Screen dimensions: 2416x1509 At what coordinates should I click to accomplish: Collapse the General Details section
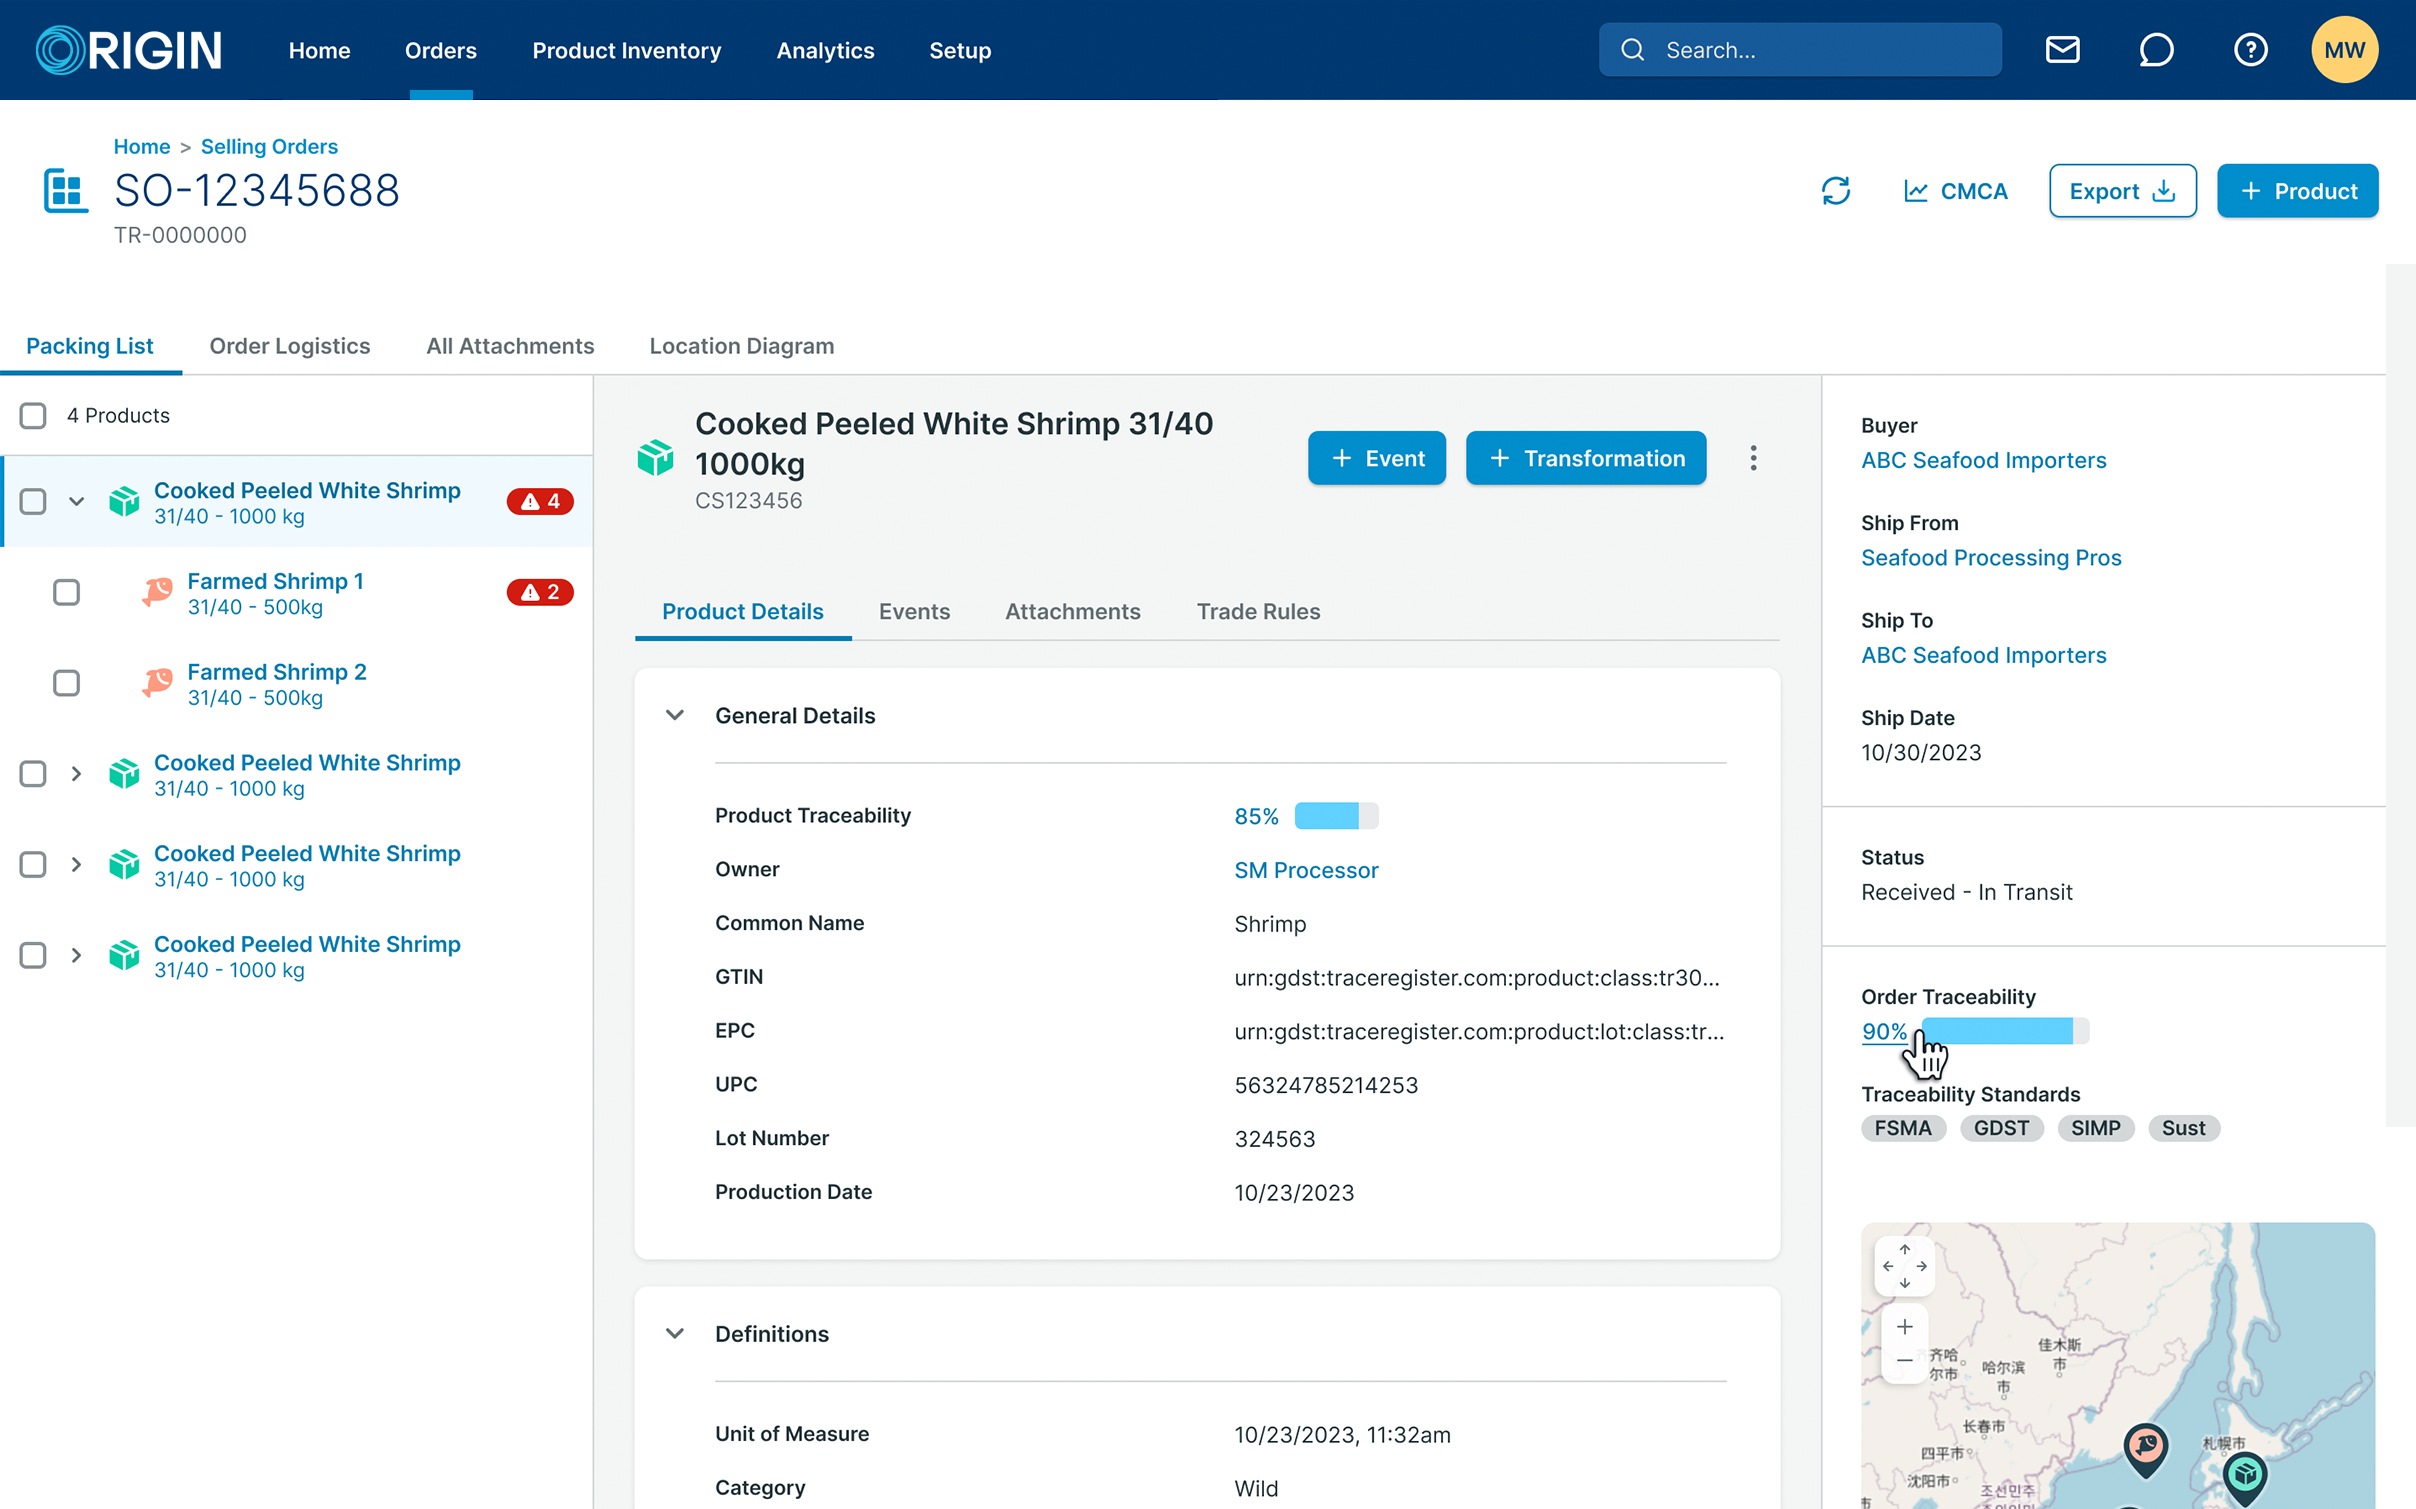point(675,716)
